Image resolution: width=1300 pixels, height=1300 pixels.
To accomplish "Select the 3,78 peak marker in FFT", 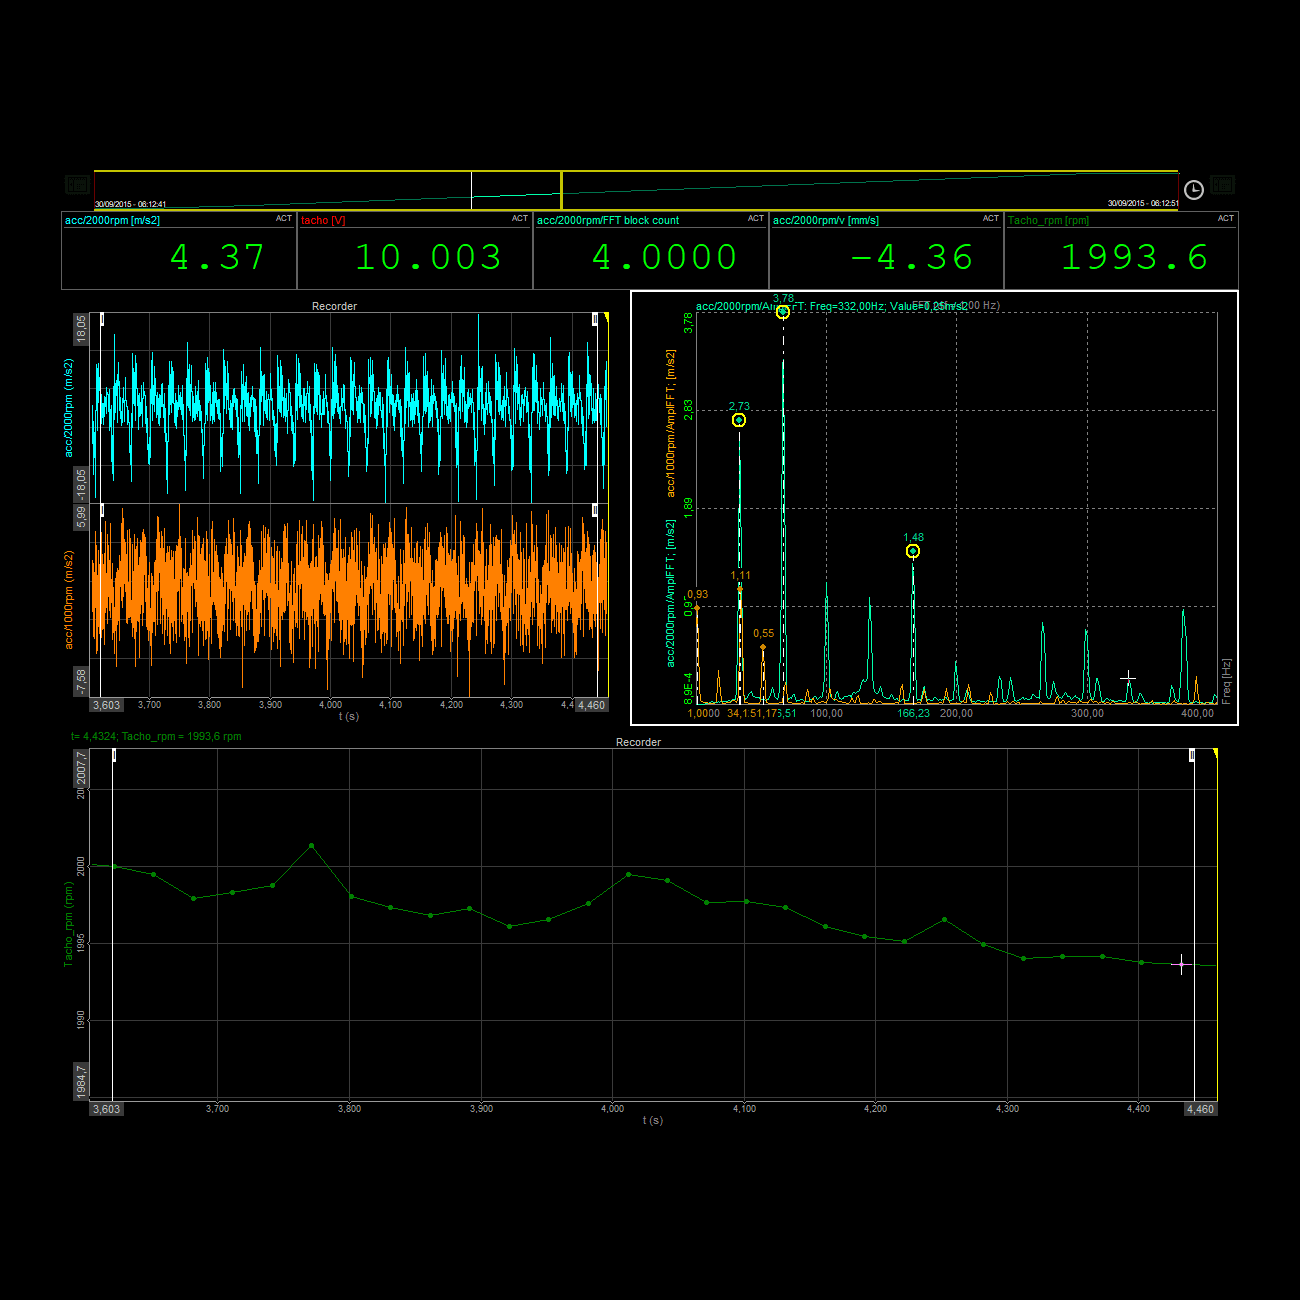I will point(783,312).
